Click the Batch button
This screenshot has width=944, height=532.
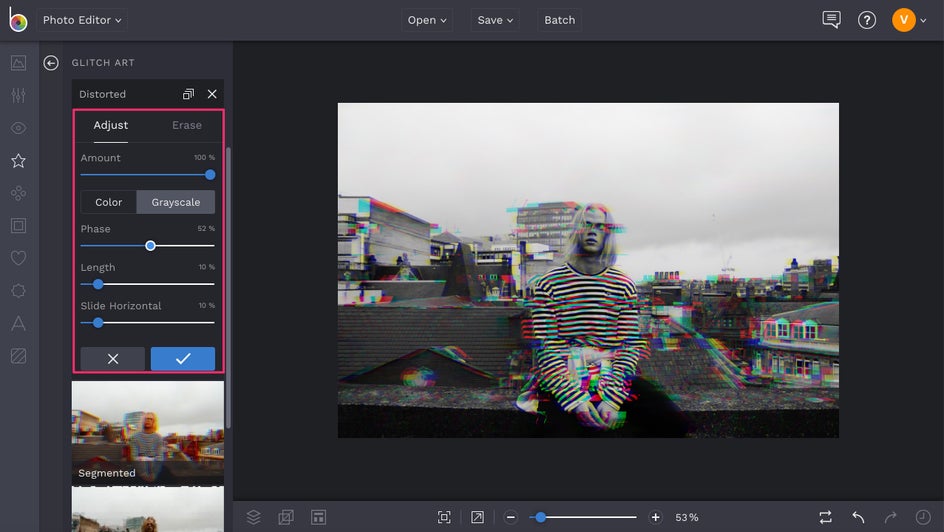(559, 20)
